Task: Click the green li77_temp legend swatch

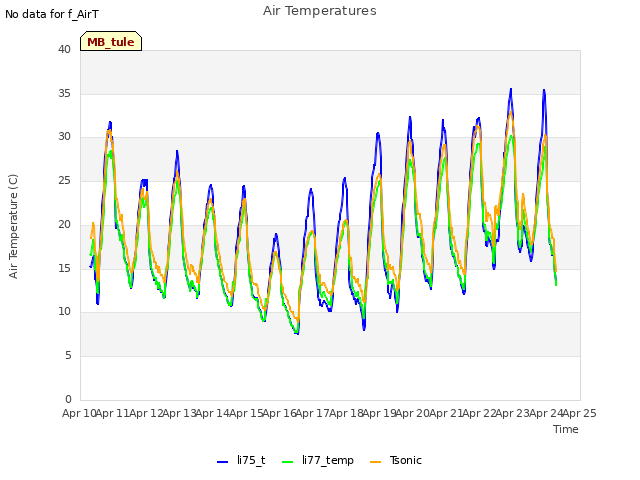Action: click(288, 462)
